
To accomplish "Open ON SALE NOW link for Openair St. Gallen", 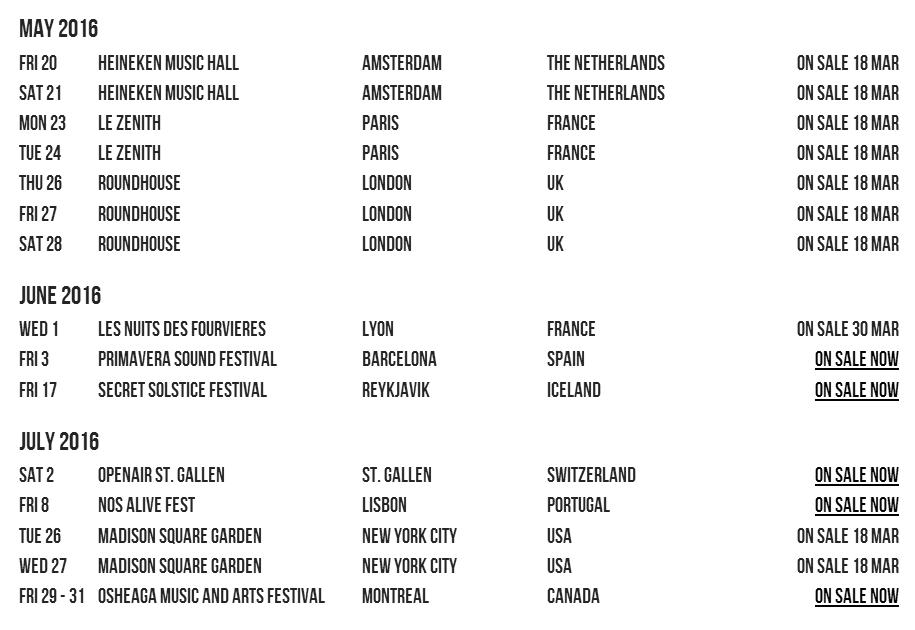I will pyautogui.click(x=856, y=475).
